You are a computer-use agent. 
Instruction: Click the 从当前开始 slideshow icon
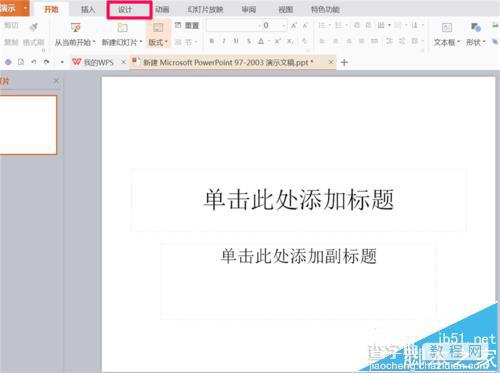pyautogui.click(x=76, y=27)
